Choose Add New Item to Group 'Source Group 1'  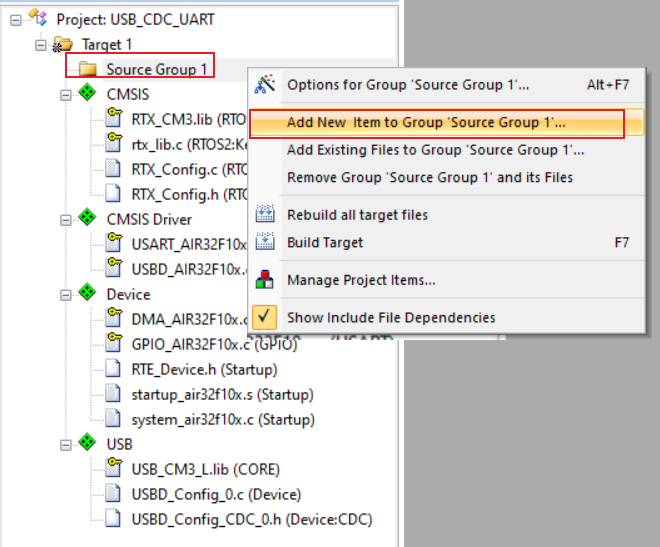pos(447,122)
